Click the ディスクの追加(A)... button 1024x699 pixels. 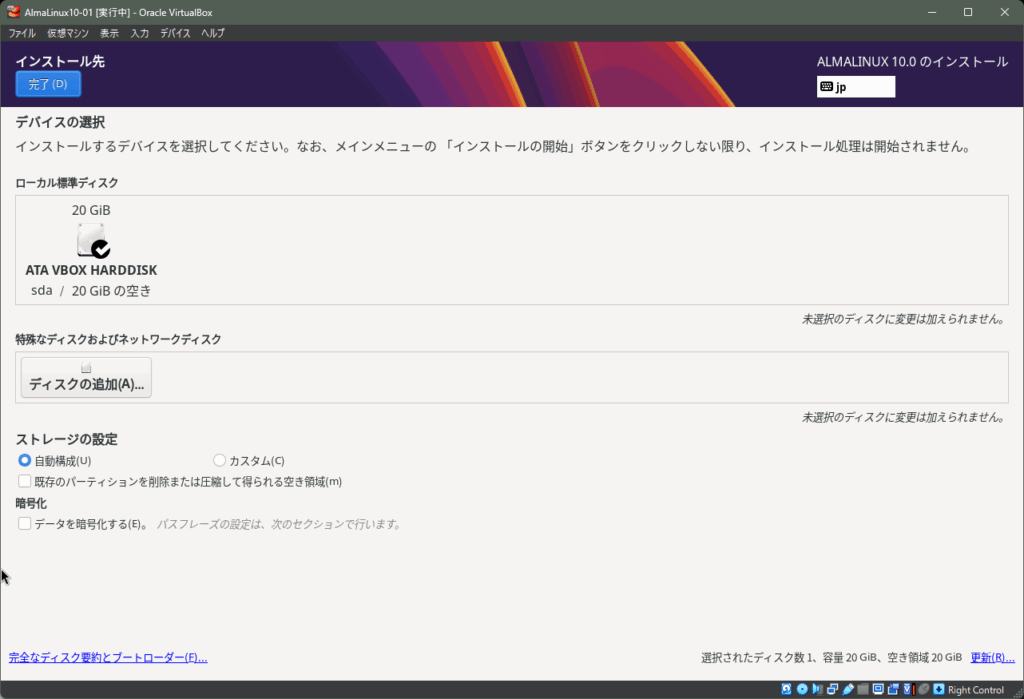86,378
